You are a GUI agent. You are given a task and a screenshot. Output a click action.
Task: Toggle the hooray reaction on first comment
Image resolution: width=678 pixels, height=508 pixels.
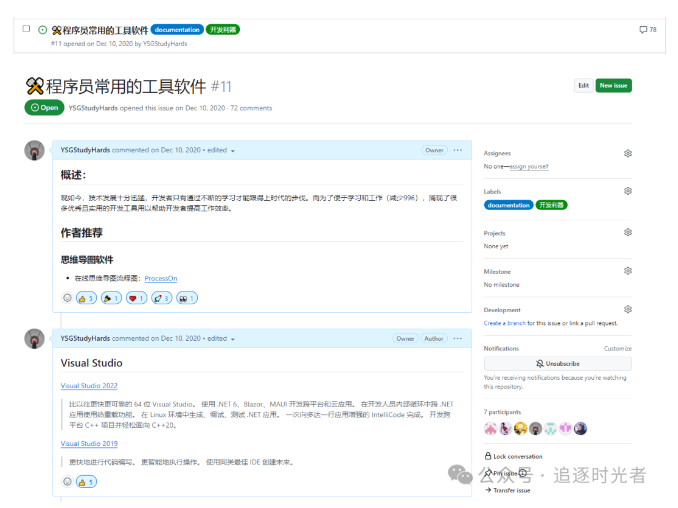pyautogui.click(x=111, y=298)
